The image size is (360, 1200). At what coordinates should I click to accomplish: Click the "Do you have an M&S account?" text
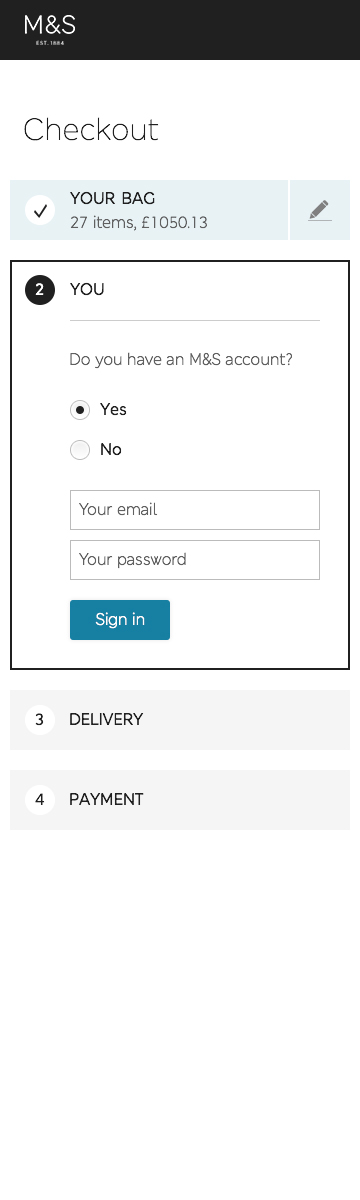181,360
